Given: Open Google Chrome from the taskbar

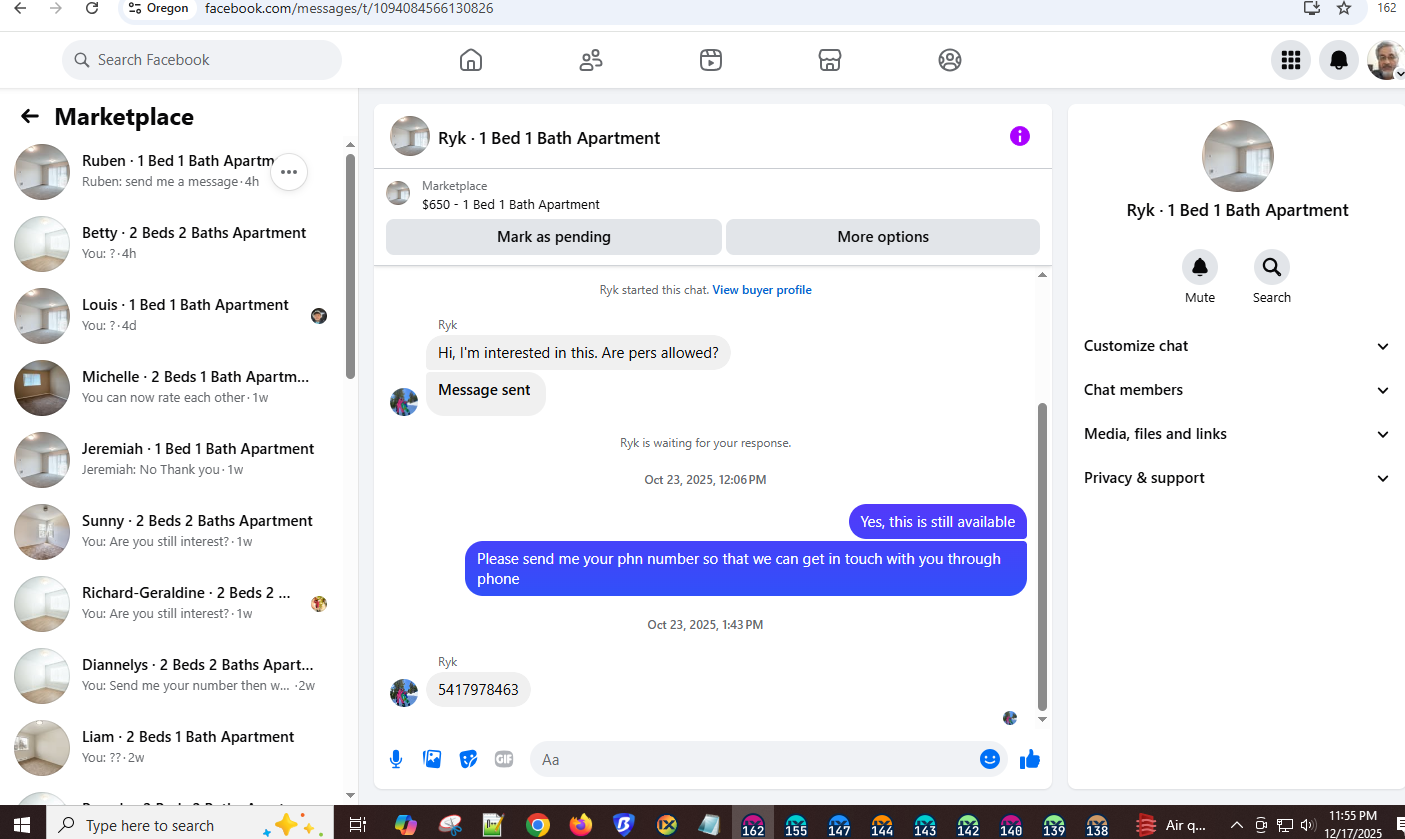Looking at the screenshot, I should pyautogui.click(x=538, y=825).
